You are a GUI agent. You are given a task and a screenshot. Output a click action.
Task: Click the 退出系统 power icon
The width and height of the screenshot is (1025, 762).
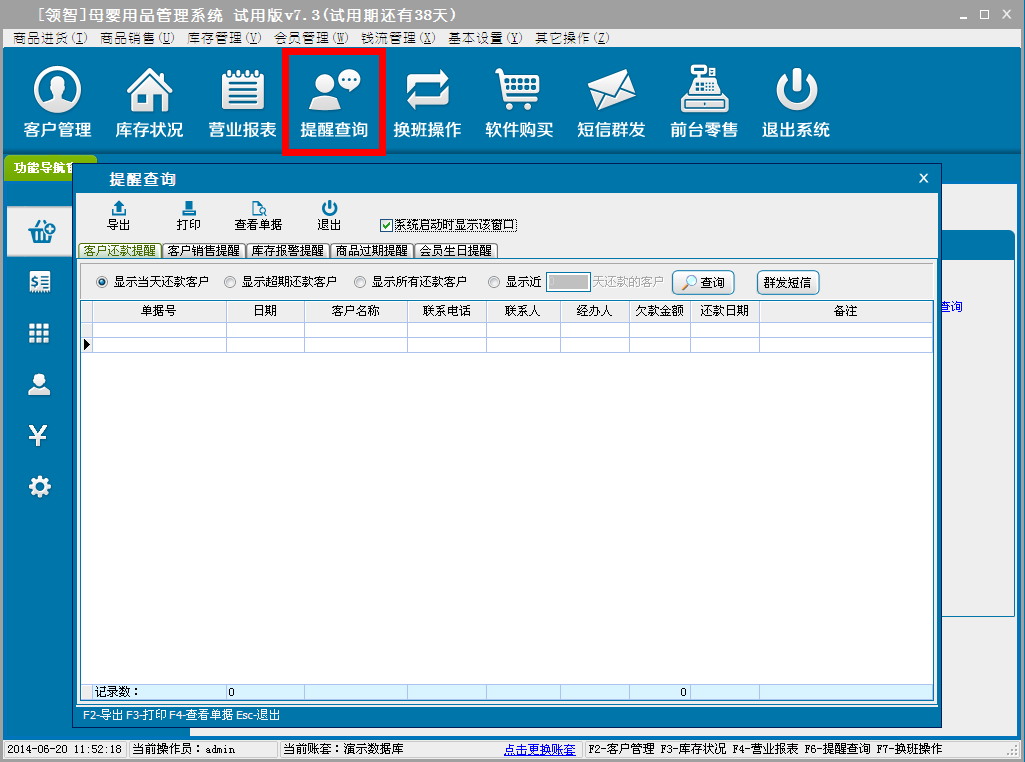796,102
